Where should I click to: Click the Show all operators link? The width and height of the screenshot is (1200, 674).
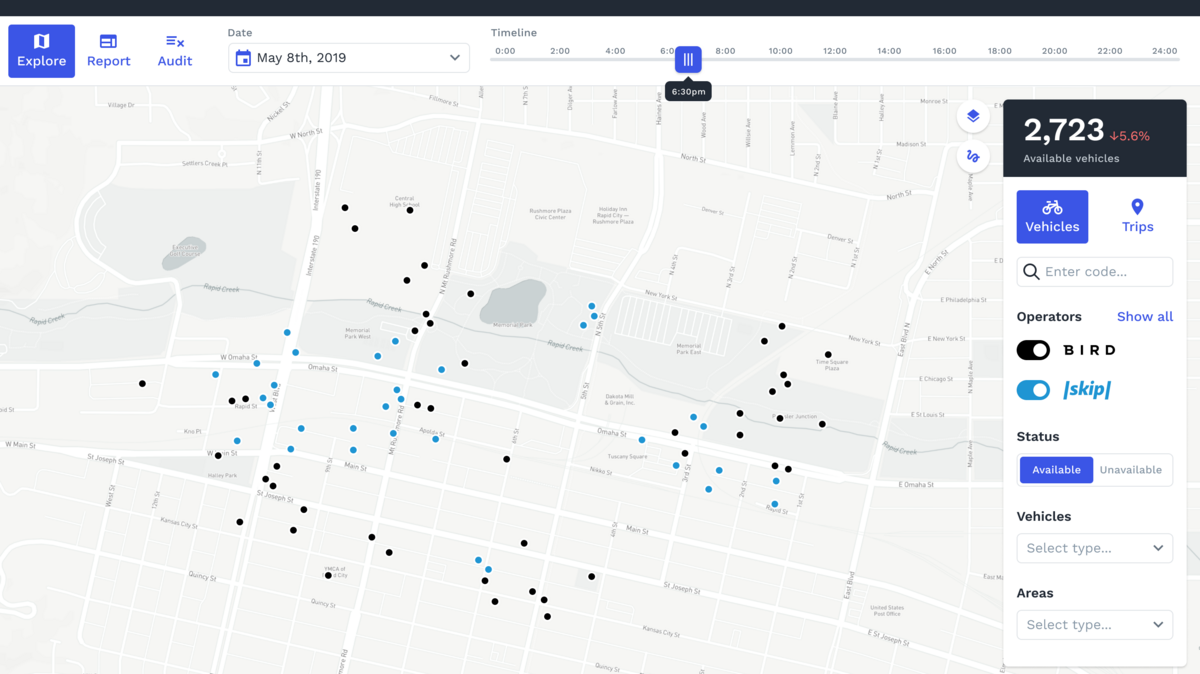[x=1144, y=316]
